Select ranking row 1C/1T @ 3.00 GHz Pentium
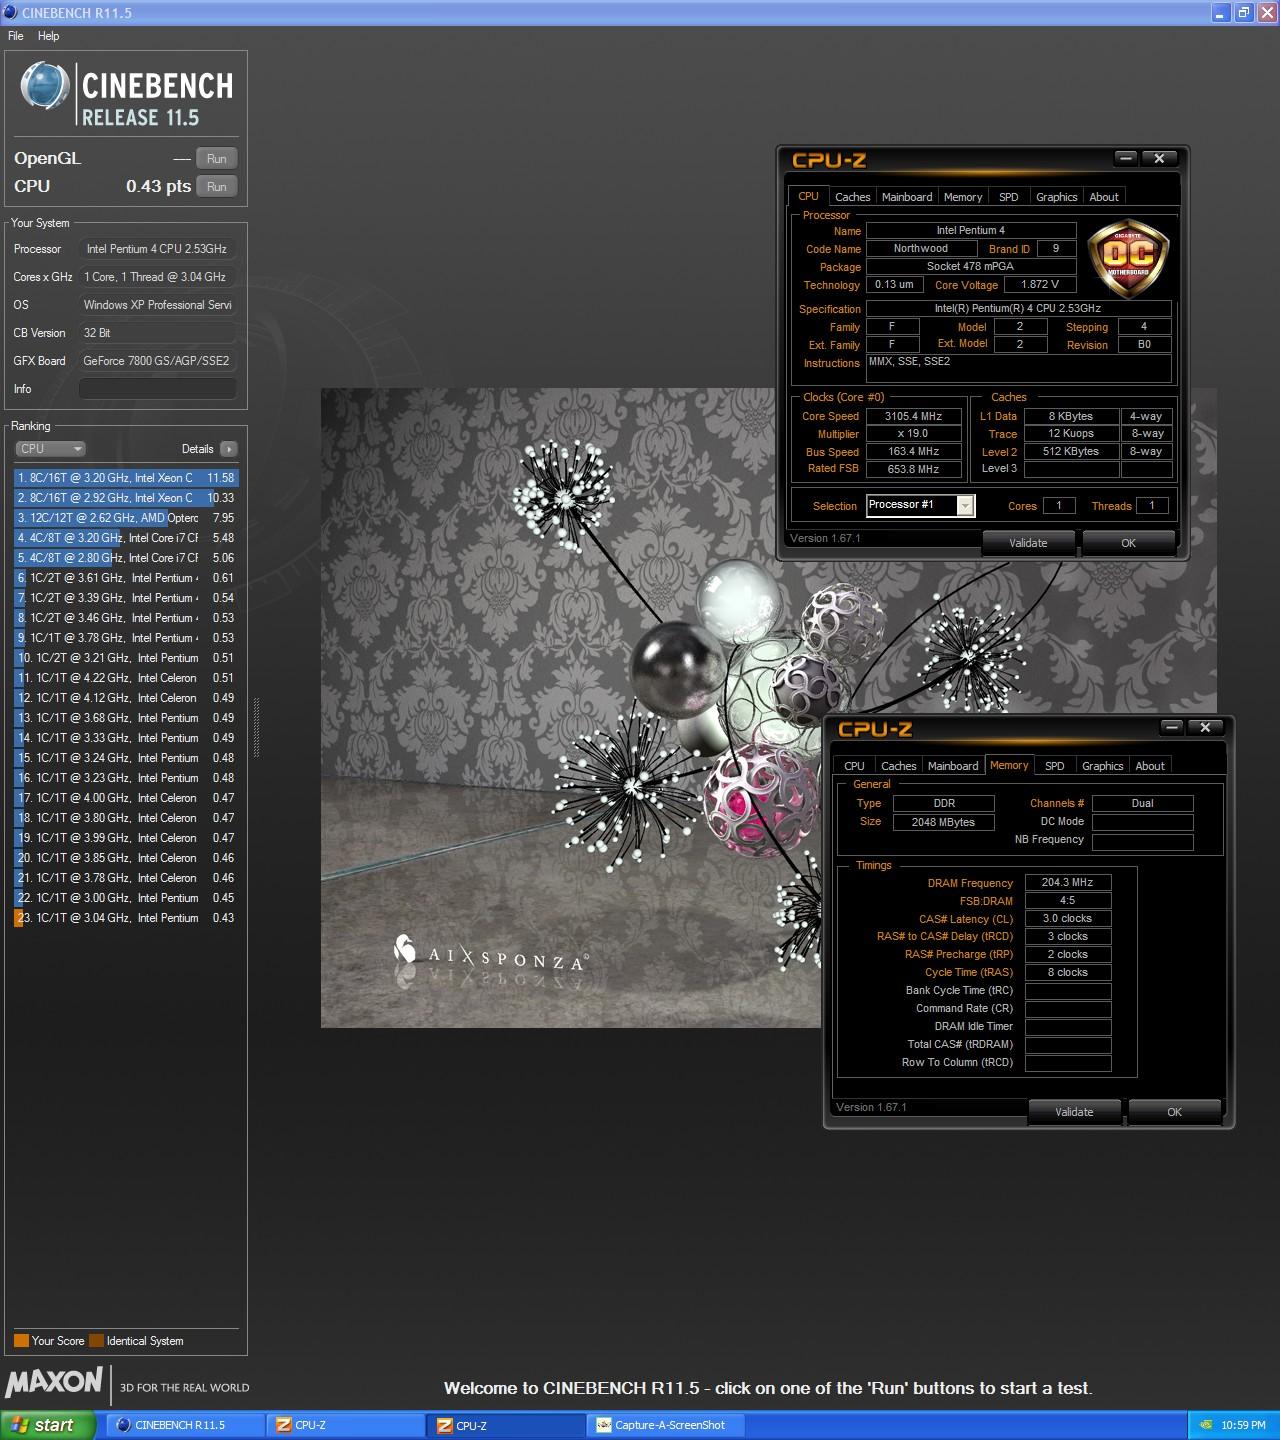The width and height of the screenshot is (1280, 1440). pyautogui.click(x=126, y=898)
